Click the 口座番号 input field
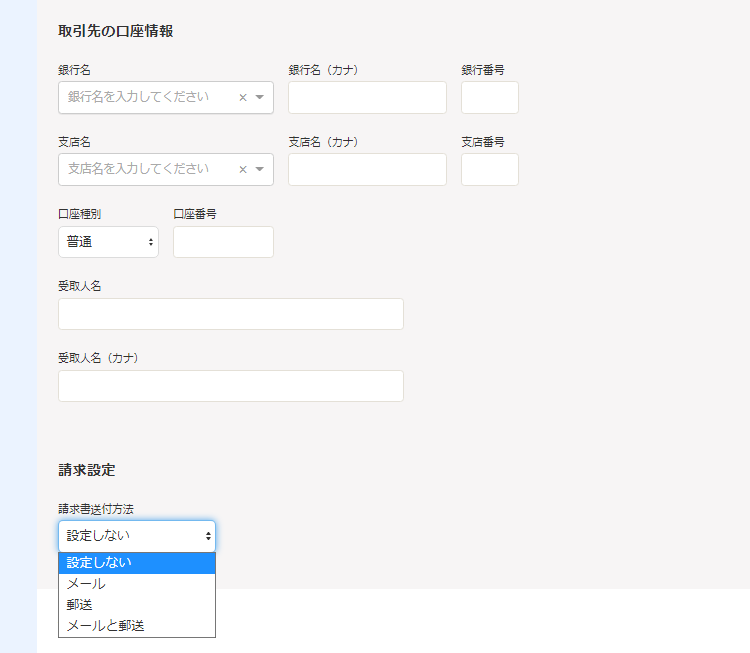The width and height of the screenshot is (750, 653). tap(223, 242)
